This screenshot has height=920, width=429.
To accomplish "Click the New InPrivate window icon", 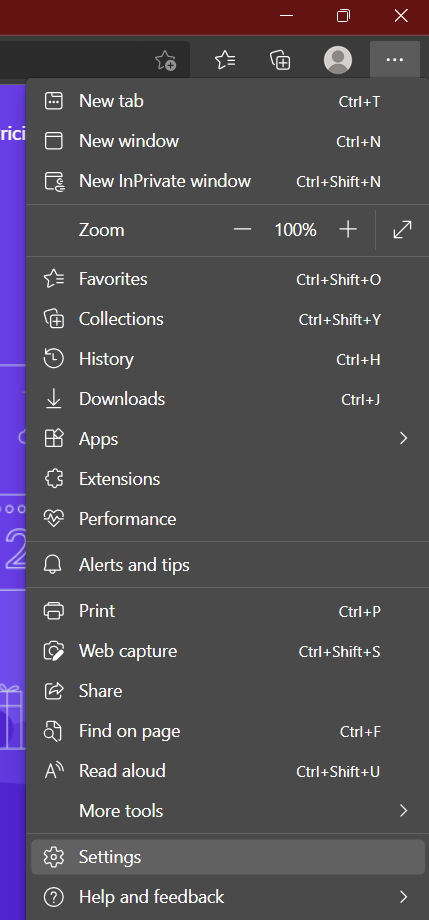I will tap(54, 181).
